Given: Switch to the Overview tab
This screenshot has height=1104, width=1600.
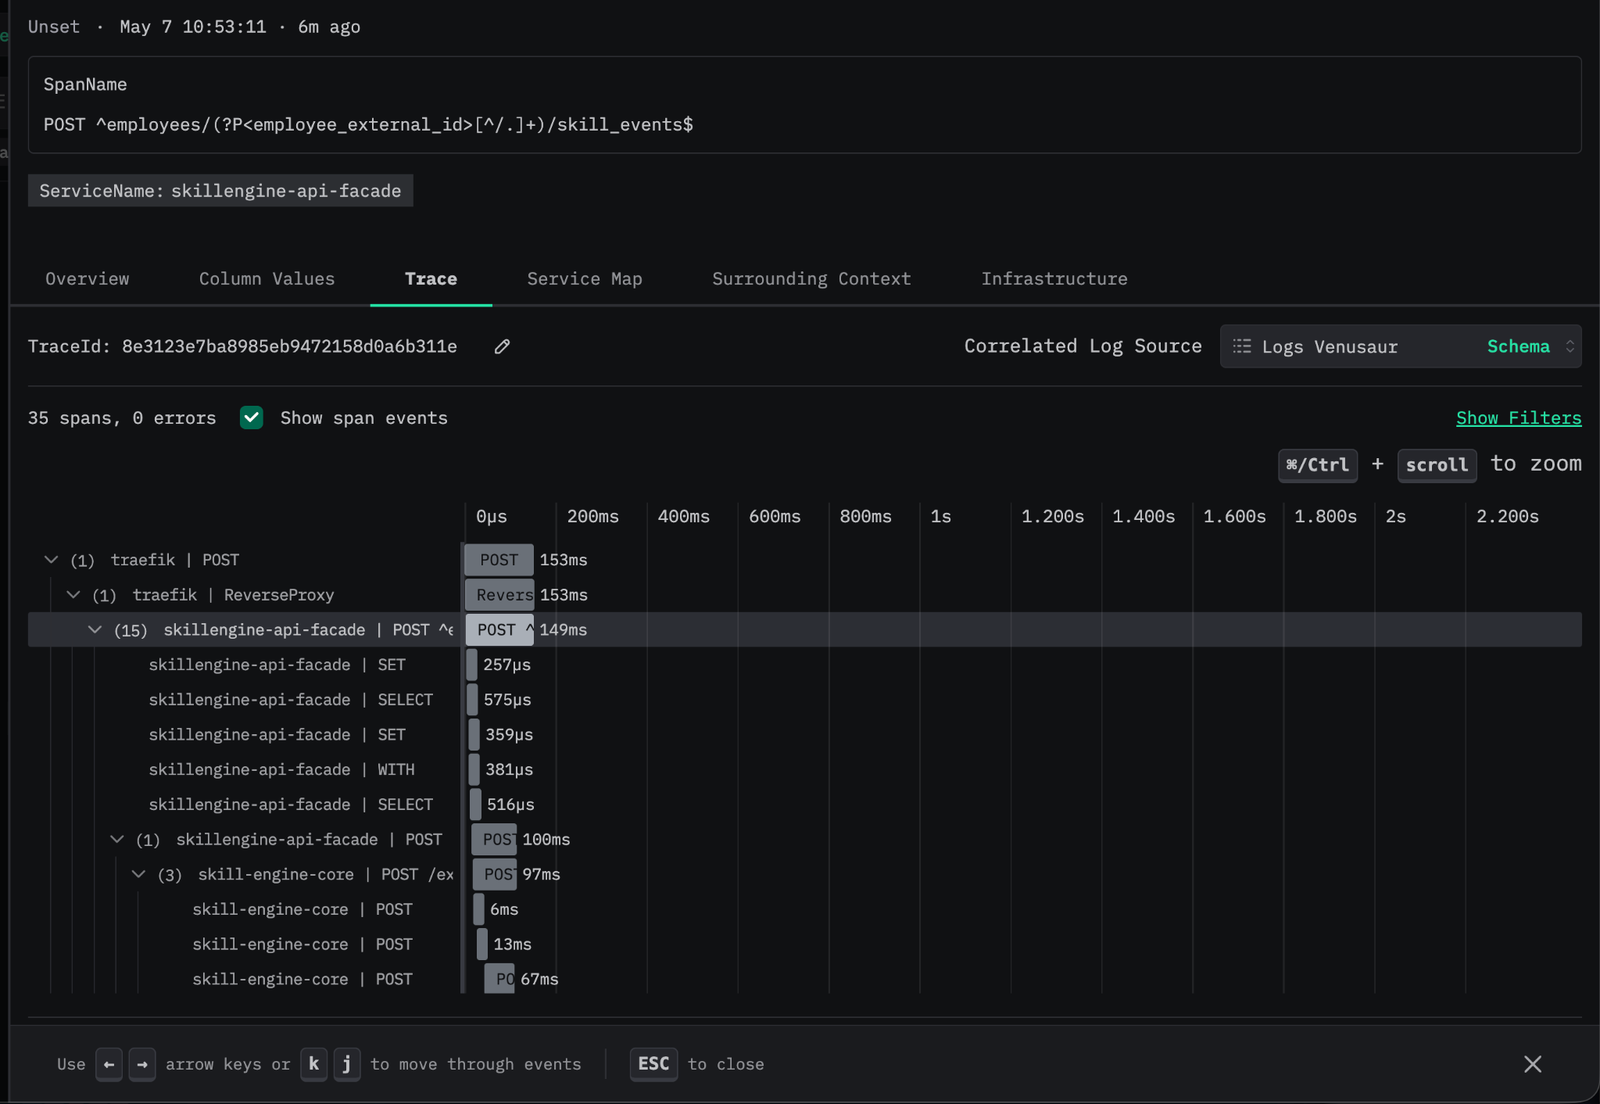Looking at the screenshot, I should [87, 279].
